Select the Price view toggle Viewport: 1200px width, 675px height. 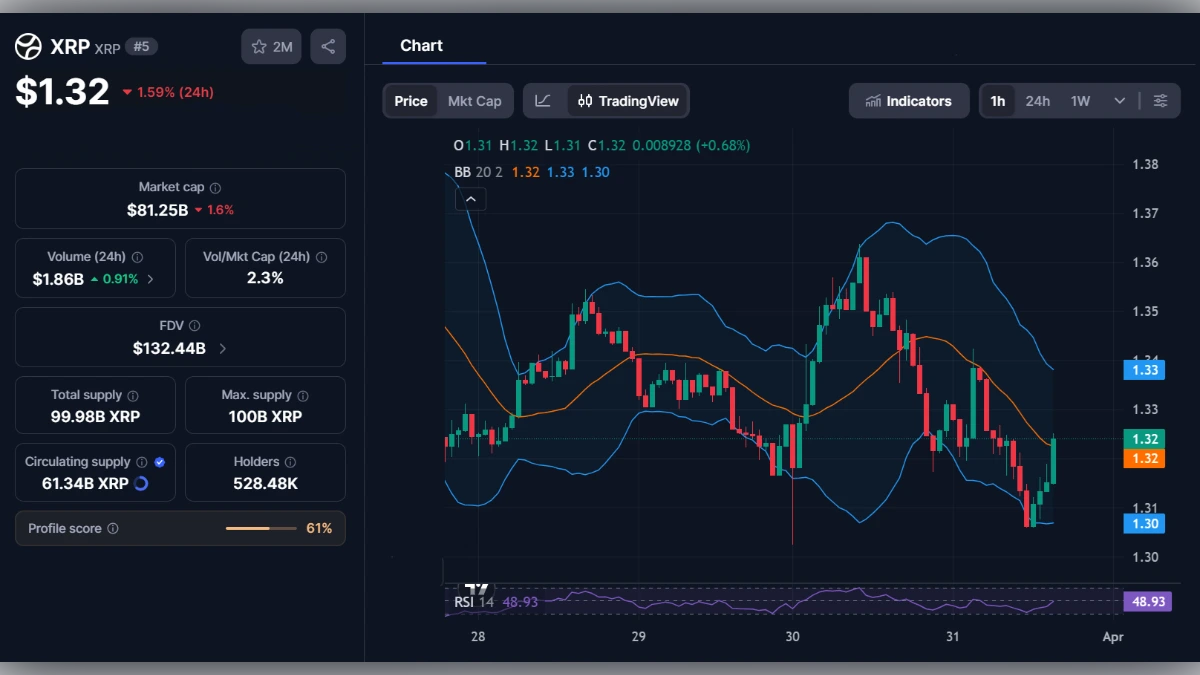[410, 100]
